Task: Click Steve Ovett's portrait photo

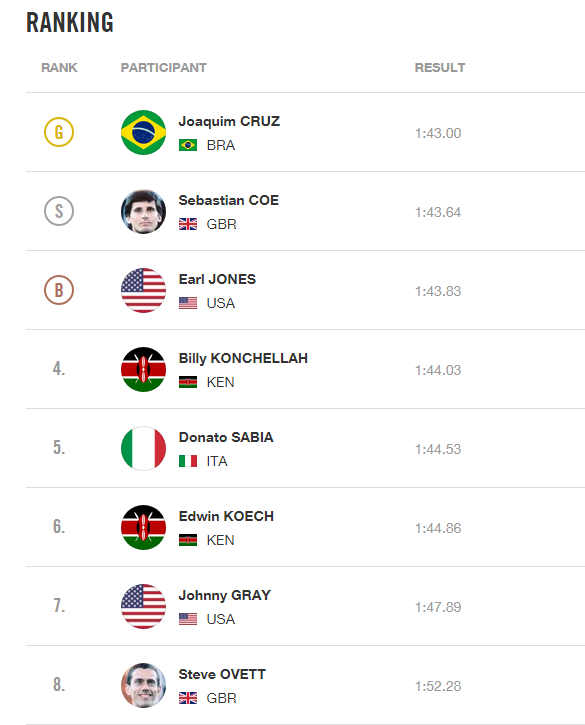Action: [143, 685]
